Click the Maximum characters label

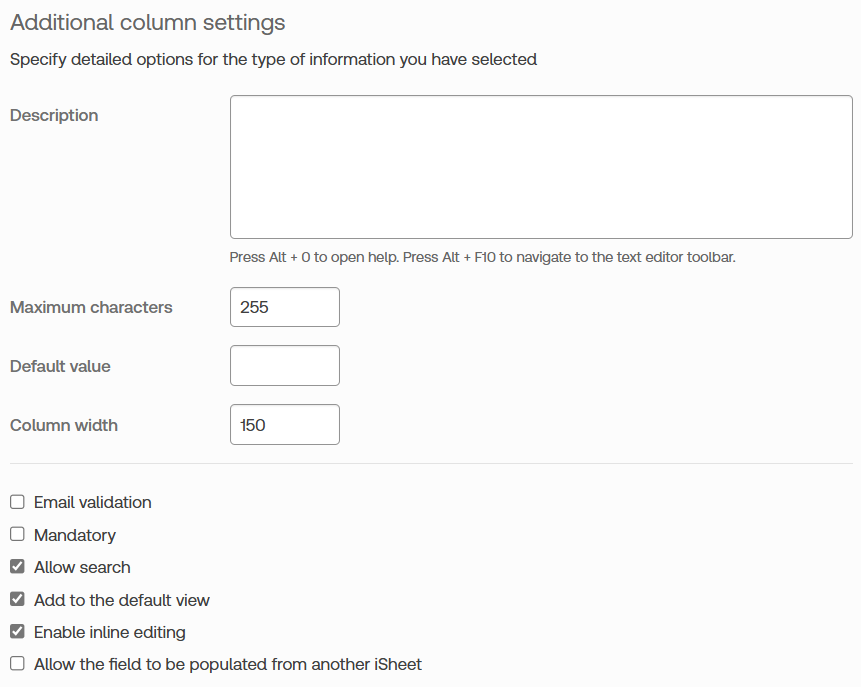pyautogui.click(x=91, y=307)
